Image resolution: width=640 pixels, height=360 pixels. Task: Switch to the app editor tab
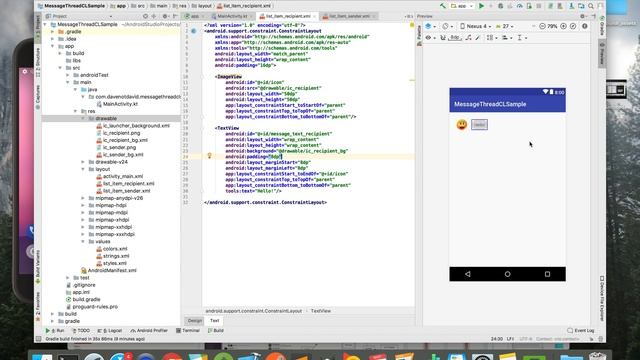[x=194, y=16]
